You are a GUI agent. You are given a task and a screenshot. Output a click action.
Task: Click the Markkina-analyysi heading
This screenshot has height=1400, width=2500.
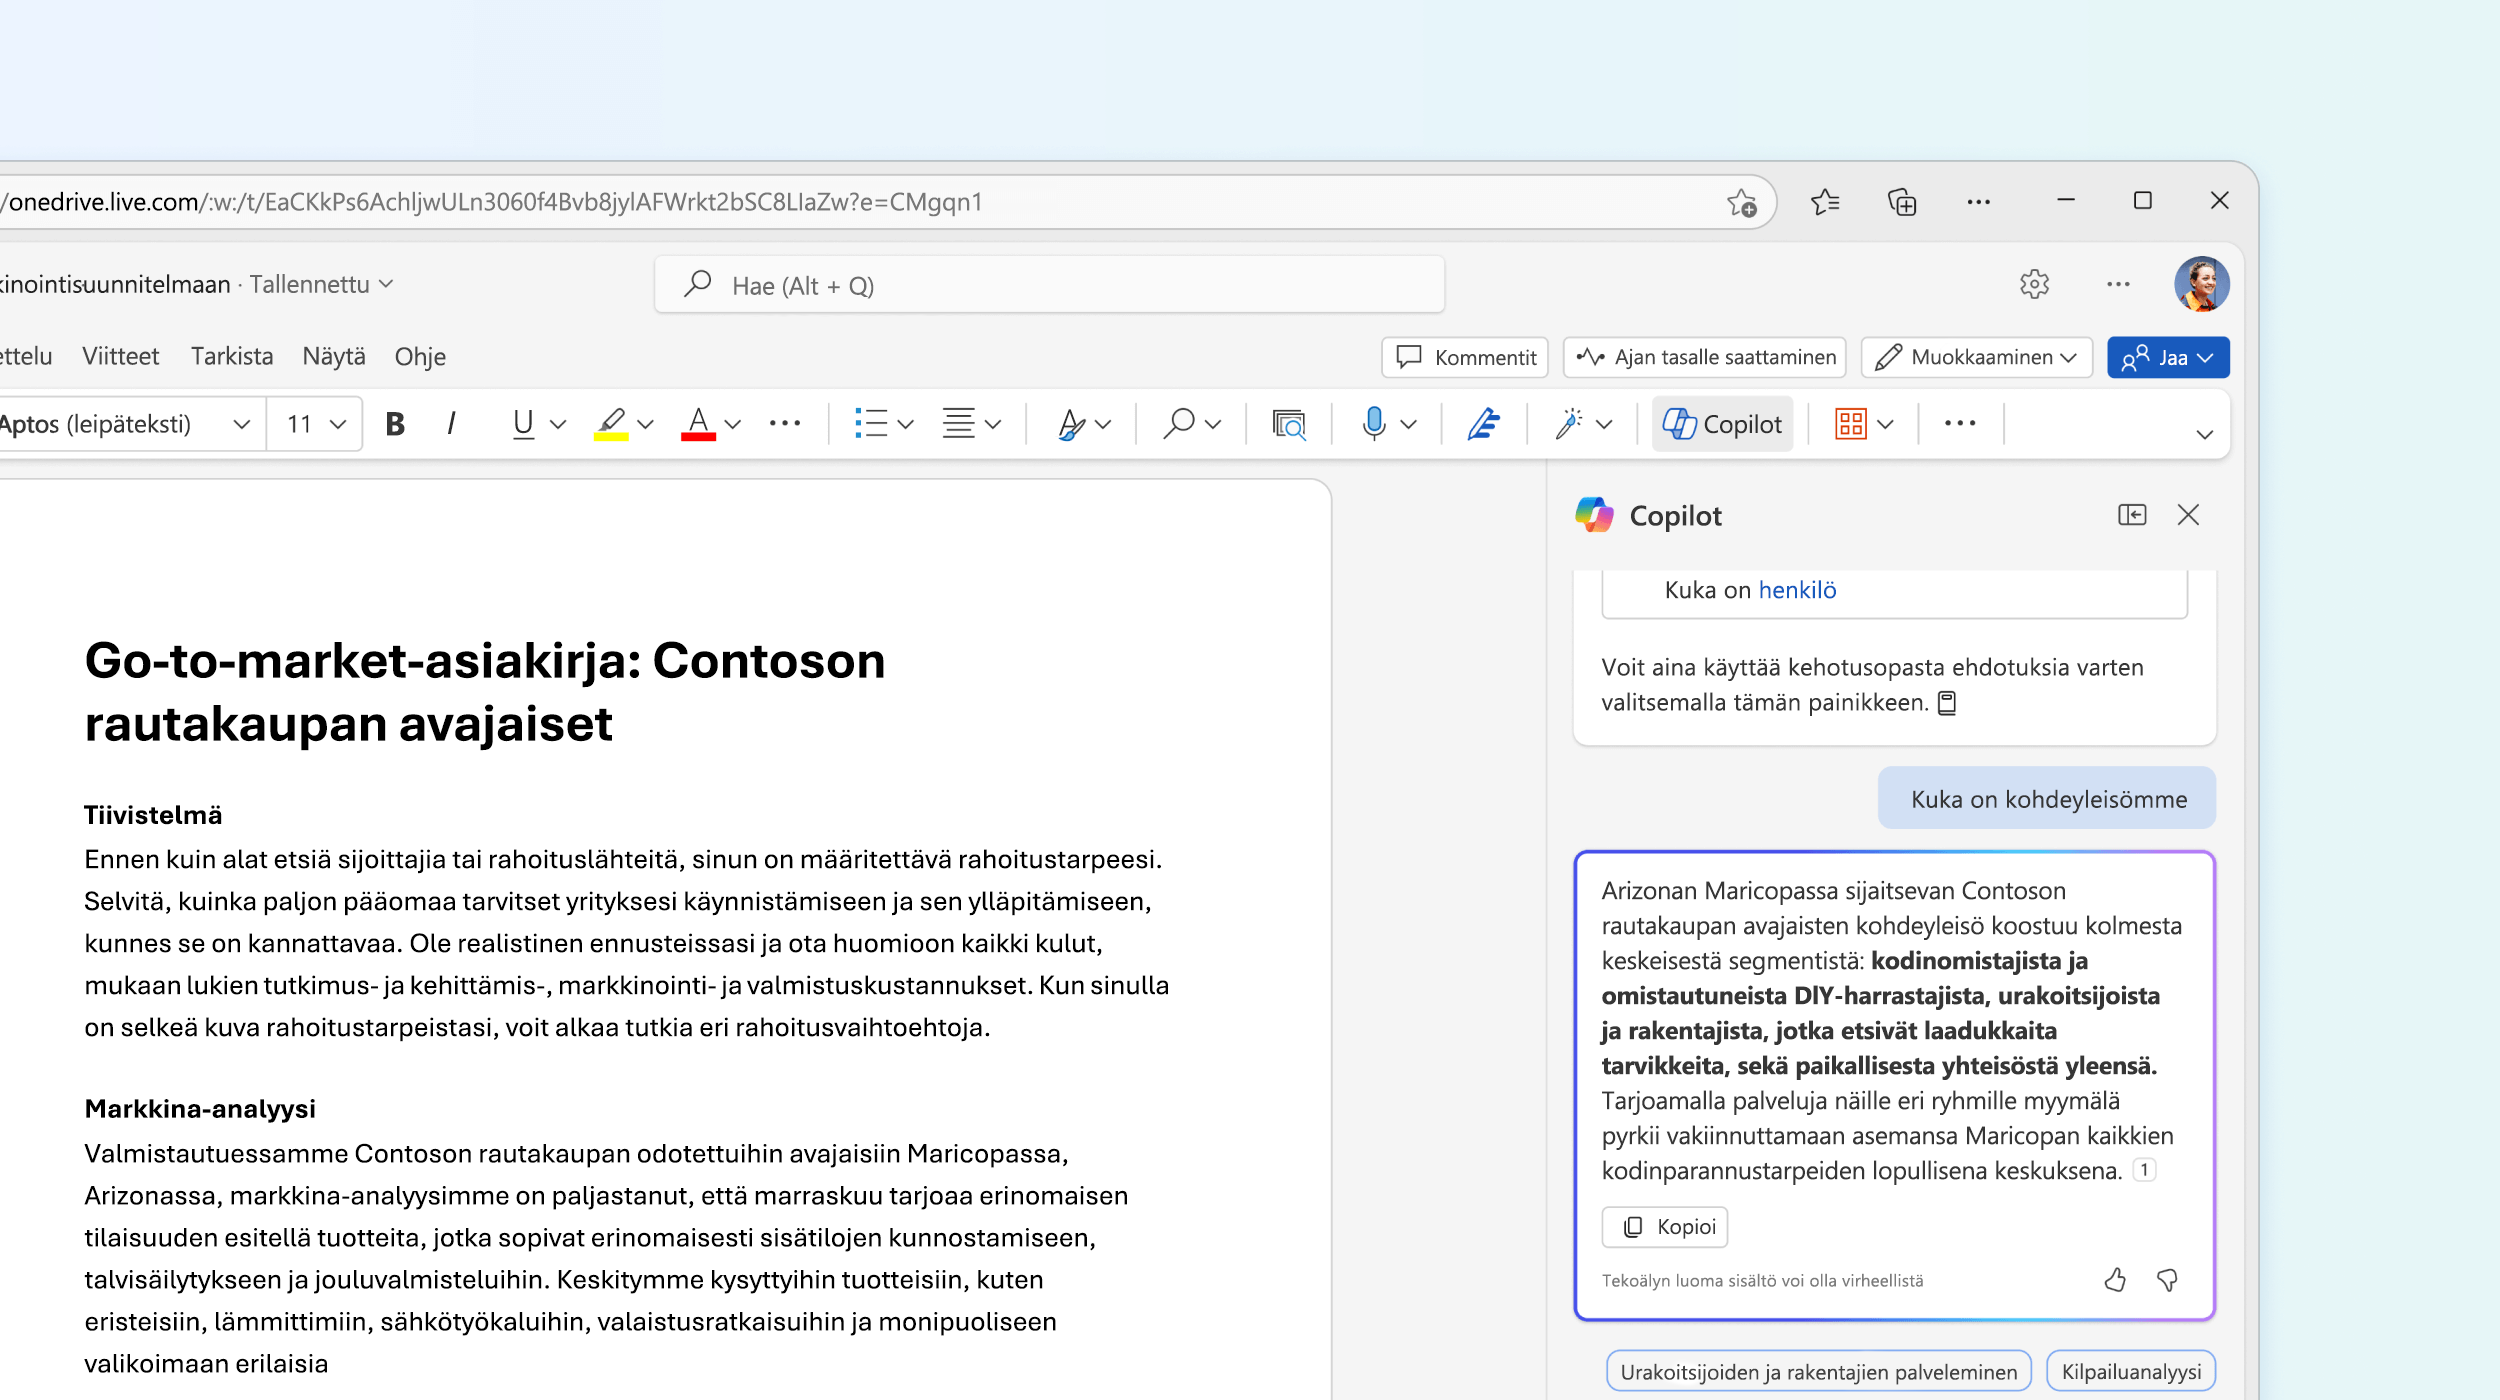[x=200, y=1108]
